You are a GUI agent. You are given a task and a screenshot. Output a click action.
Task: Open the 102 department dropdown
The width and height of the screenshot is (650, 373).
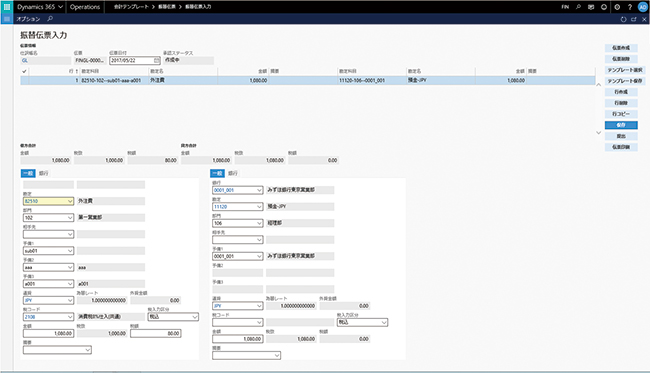[70, 218]
